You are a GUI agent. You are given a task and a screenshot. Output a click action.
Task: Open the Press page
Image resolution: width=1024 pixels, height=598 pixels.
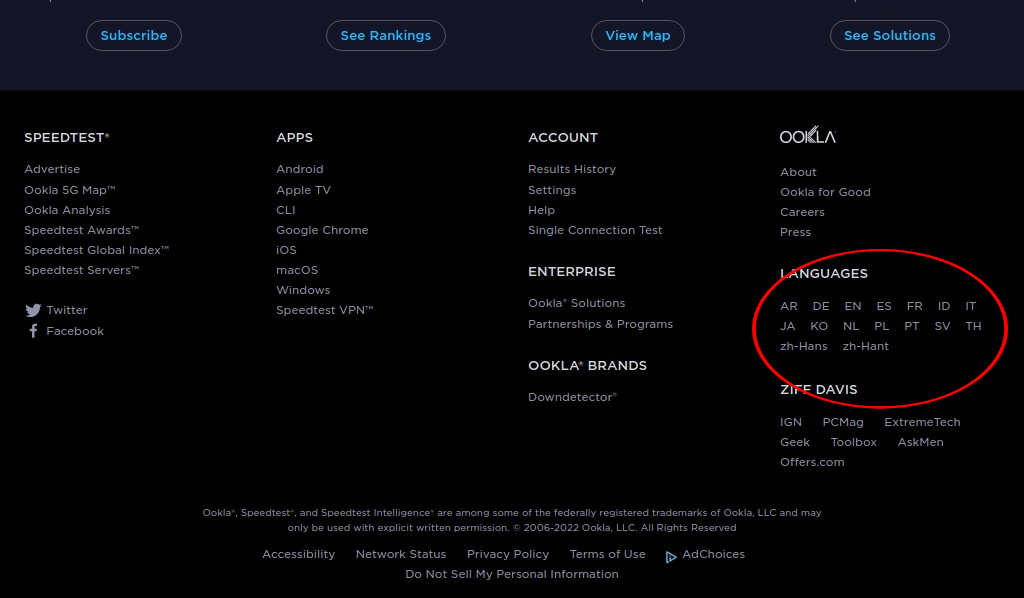coord(795,232)
